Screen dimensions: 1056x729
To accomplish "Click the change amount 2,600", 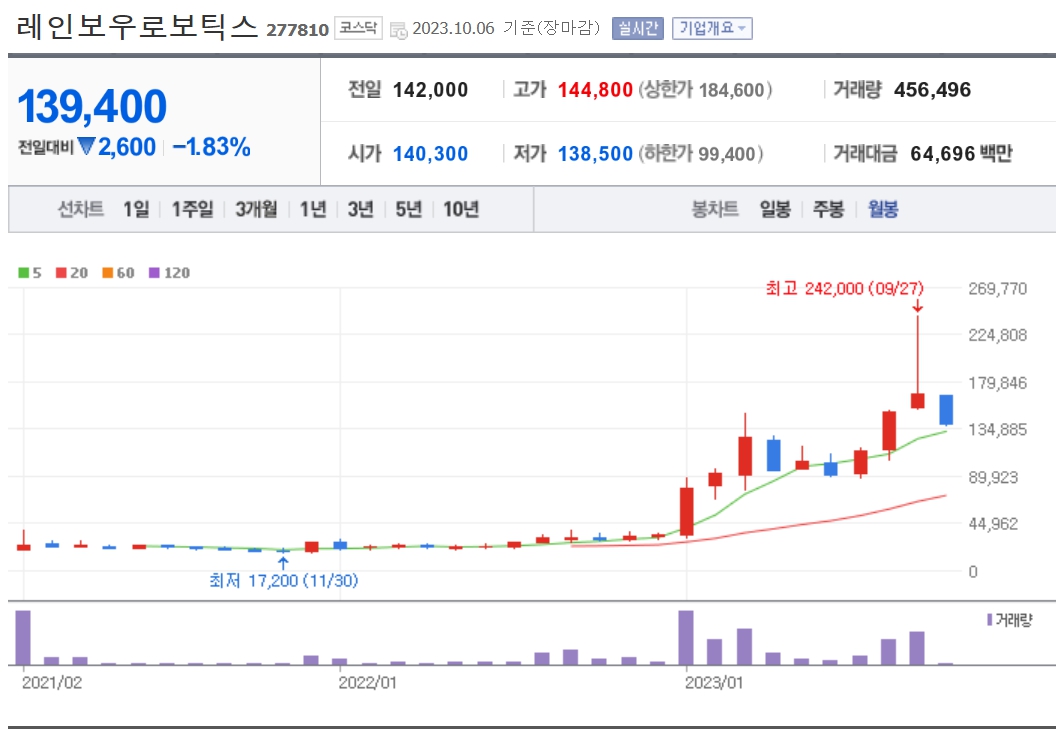I will tap(127, 147).
